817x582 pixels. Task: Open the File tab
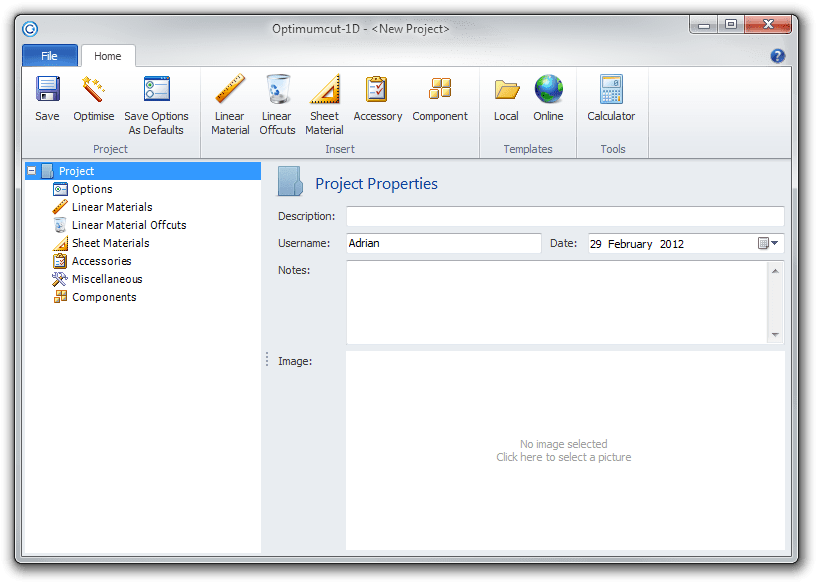tap(50, 56)
